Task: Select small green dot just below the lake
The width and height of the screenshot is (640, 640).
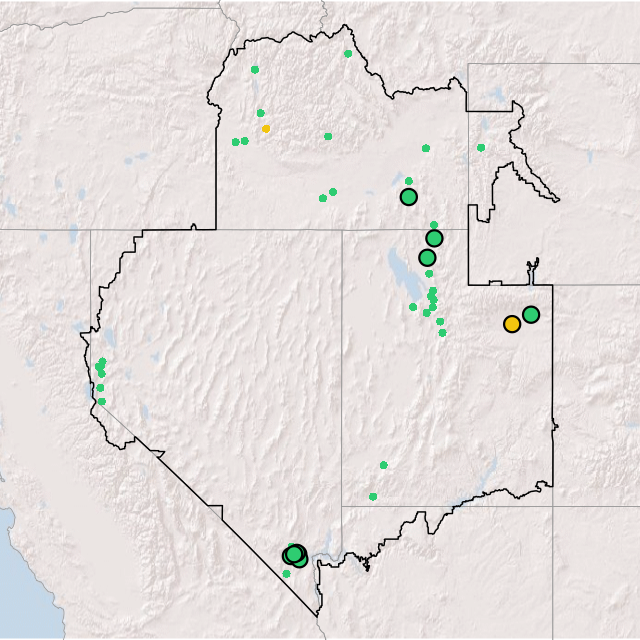Action: point(413,307)
